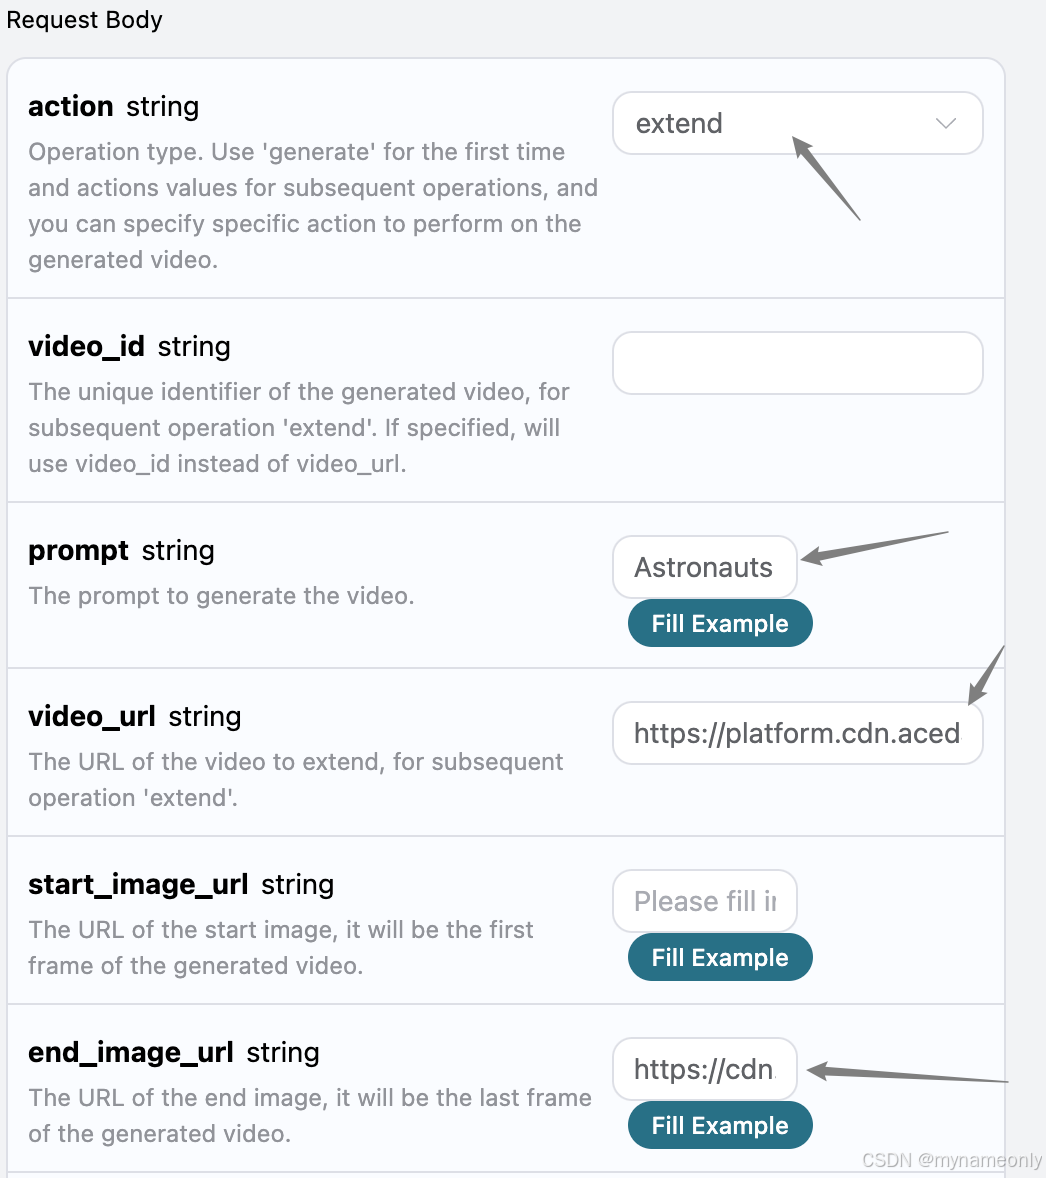Screen dimensions: 1046x1178
Task: Click Fill Example under the end_image_url field
Action: point(720,1125)
